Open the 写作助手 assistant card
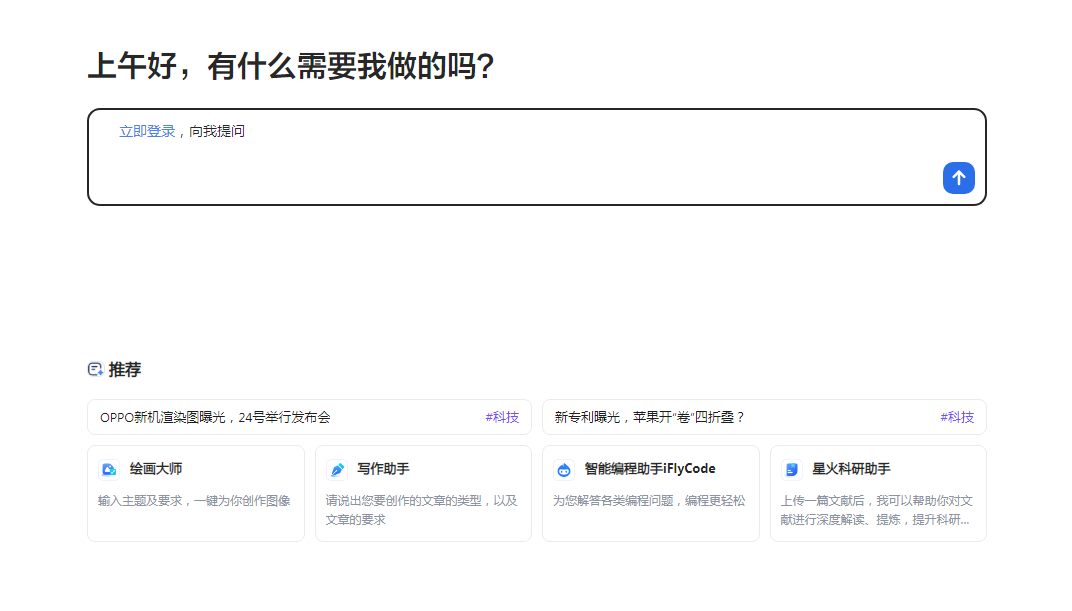Screen dimensions: 1072x611 423,493
